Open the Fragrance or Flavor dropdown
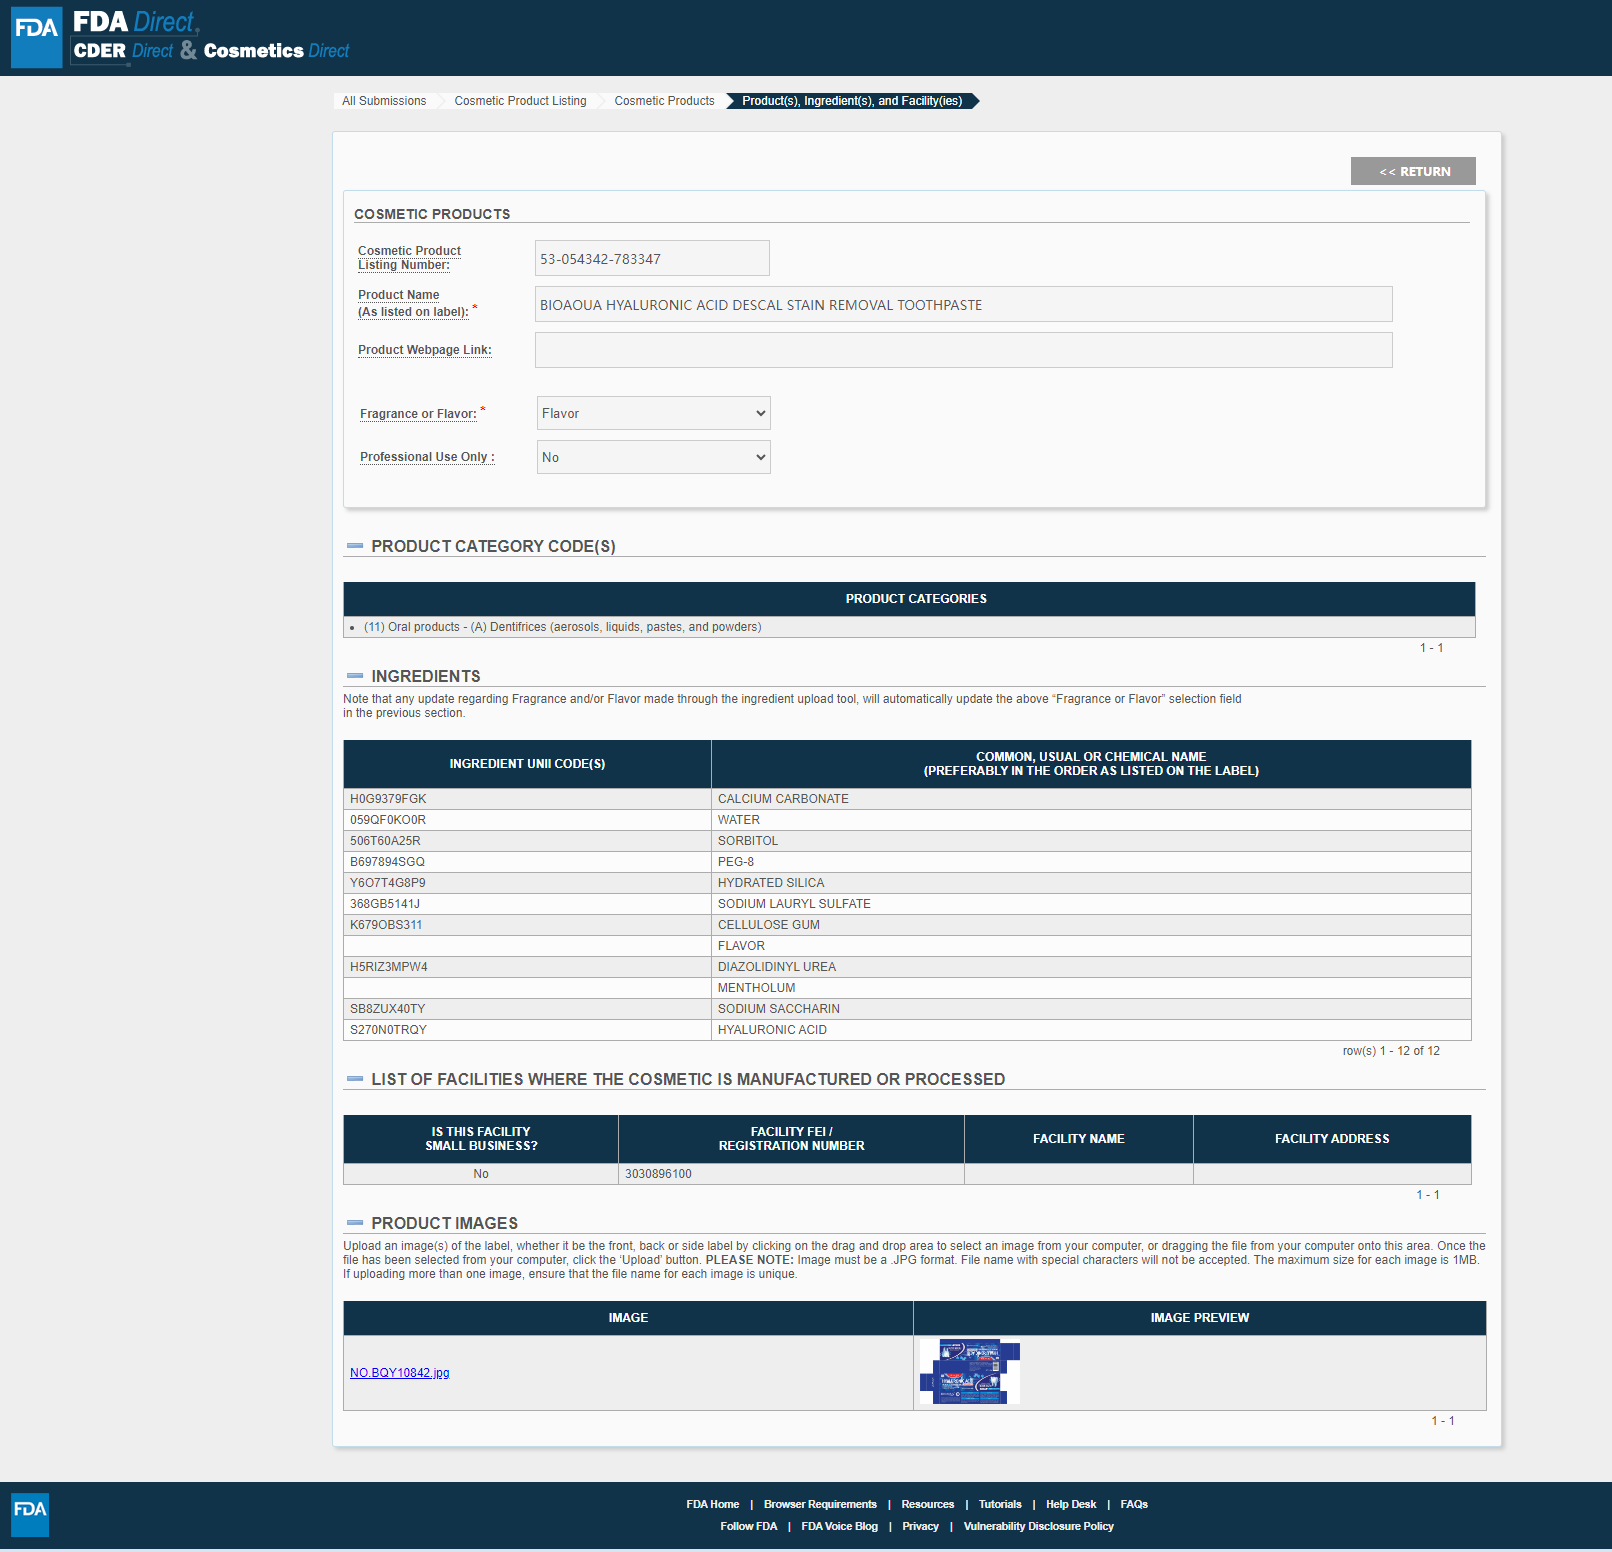The image size is (1612, 1552). (653, 413)
